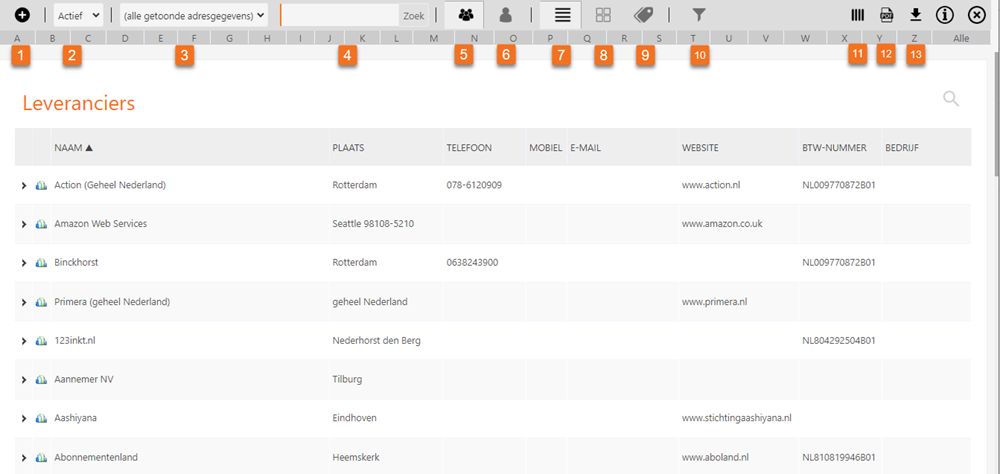Select BTW number NL804292504B01
The height and width of the screenshot is (474, 1000).
(x=838, y=341)
